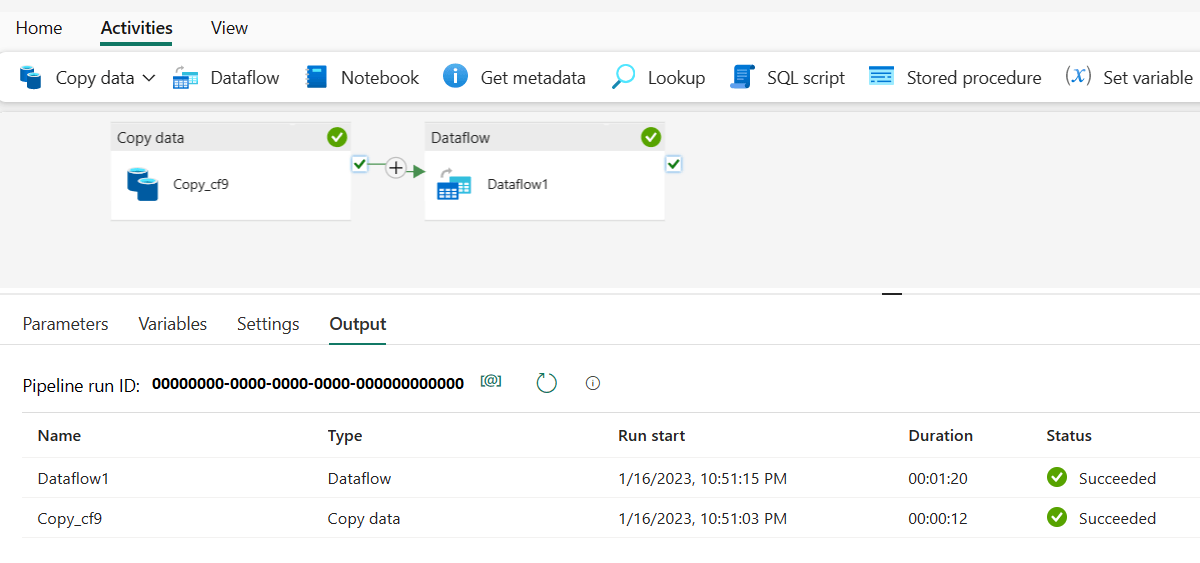Open the View tab

pos(229,28)
